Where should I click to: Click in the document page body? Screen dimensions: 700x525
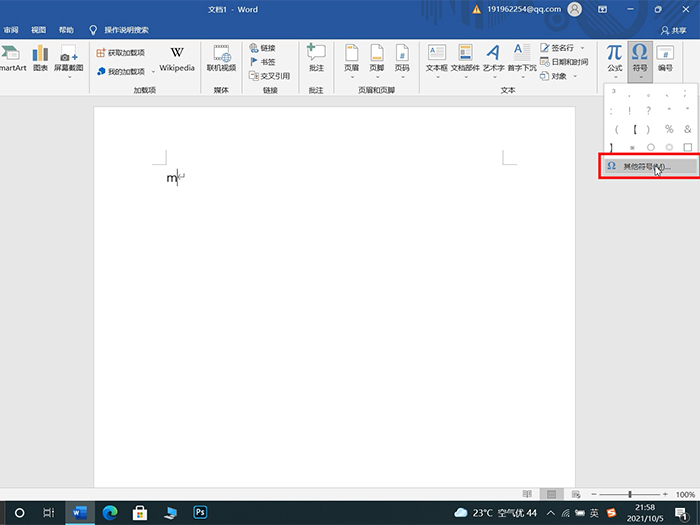pos(334,296)
